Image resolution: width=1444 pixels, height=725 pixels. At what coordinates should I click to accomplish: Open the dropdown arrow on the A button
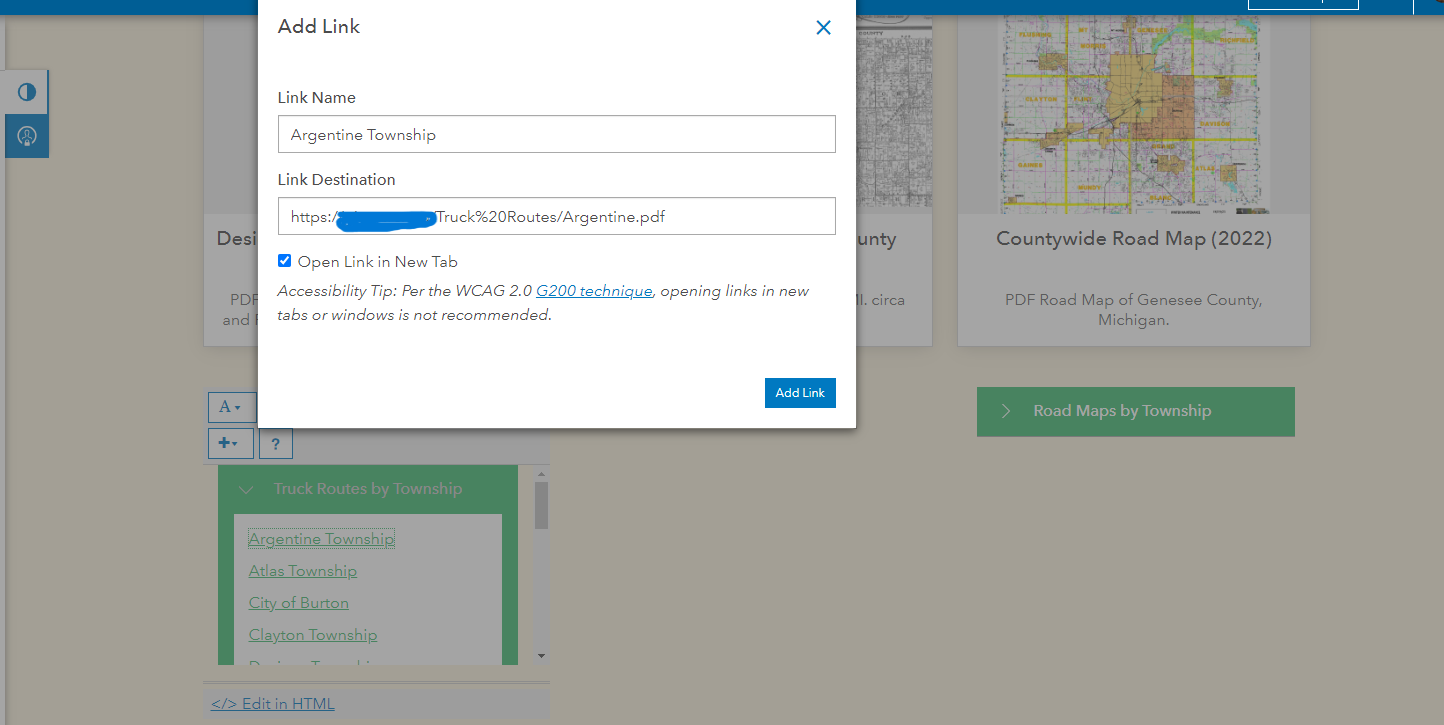237,407
